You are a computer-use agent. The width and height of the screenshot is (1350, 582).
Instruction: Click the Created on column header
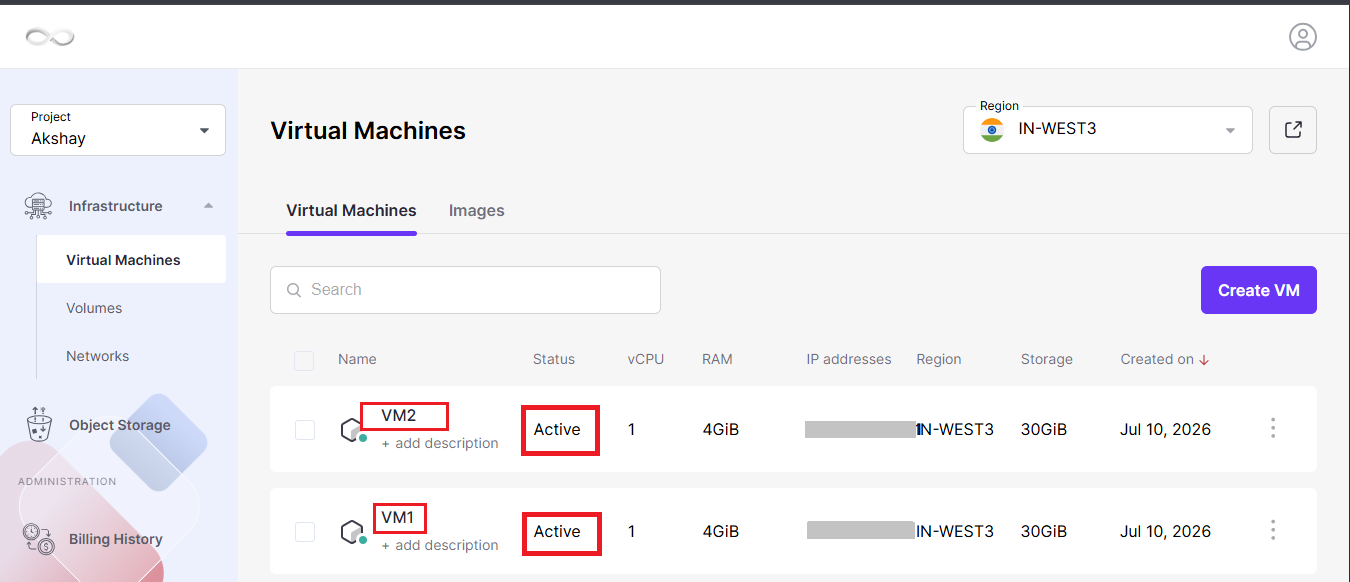coord(1157,359)
